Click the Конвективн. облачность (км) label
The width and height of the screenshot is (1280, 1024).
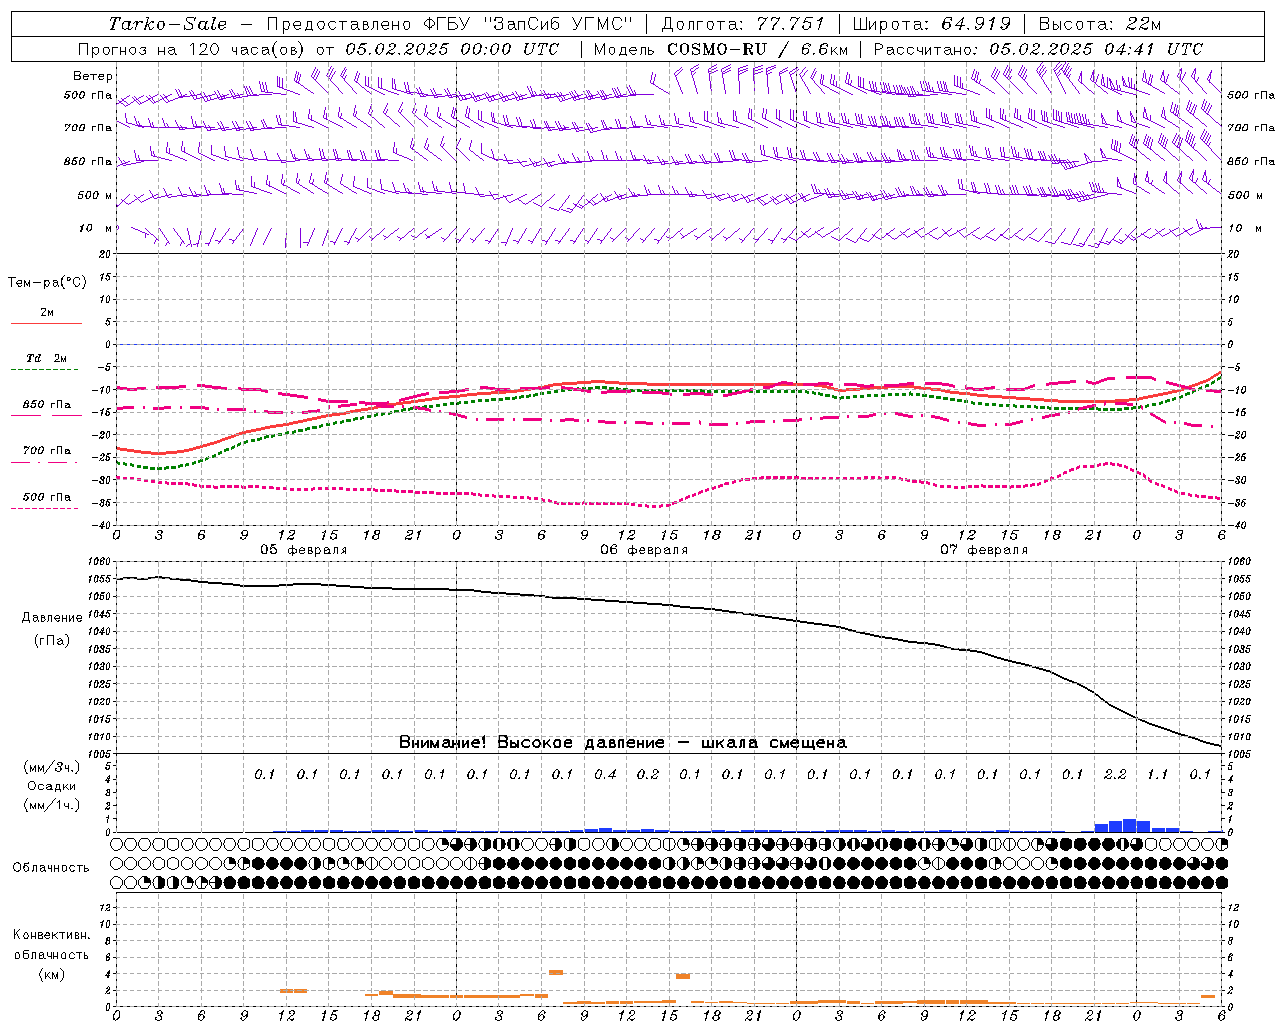(x=51, y=954)
